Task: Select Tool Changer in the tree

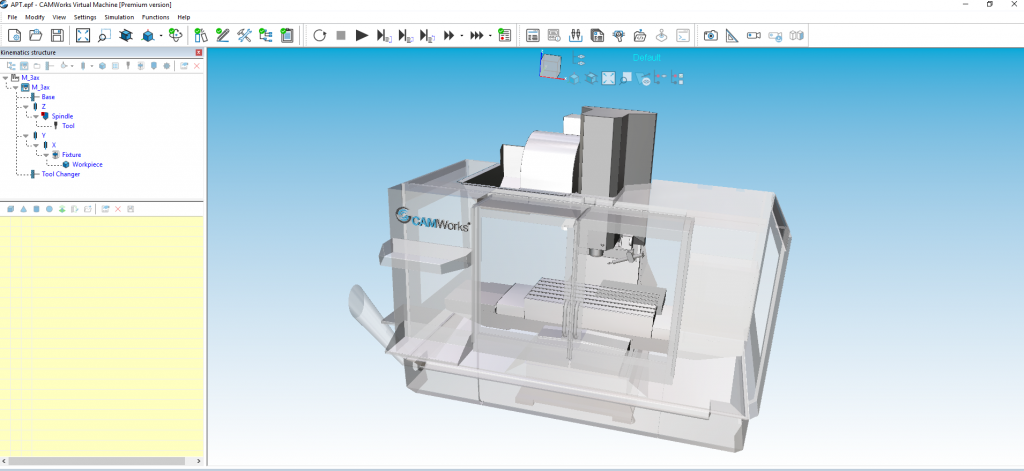Action: point(60,174)
